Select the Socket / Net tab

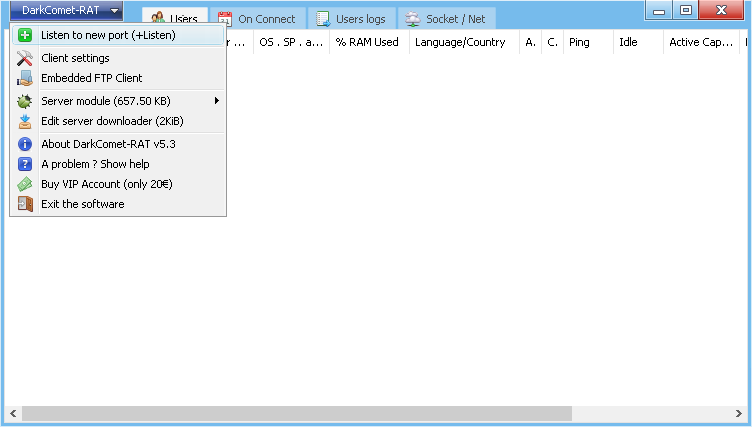(x=445, y=19)
